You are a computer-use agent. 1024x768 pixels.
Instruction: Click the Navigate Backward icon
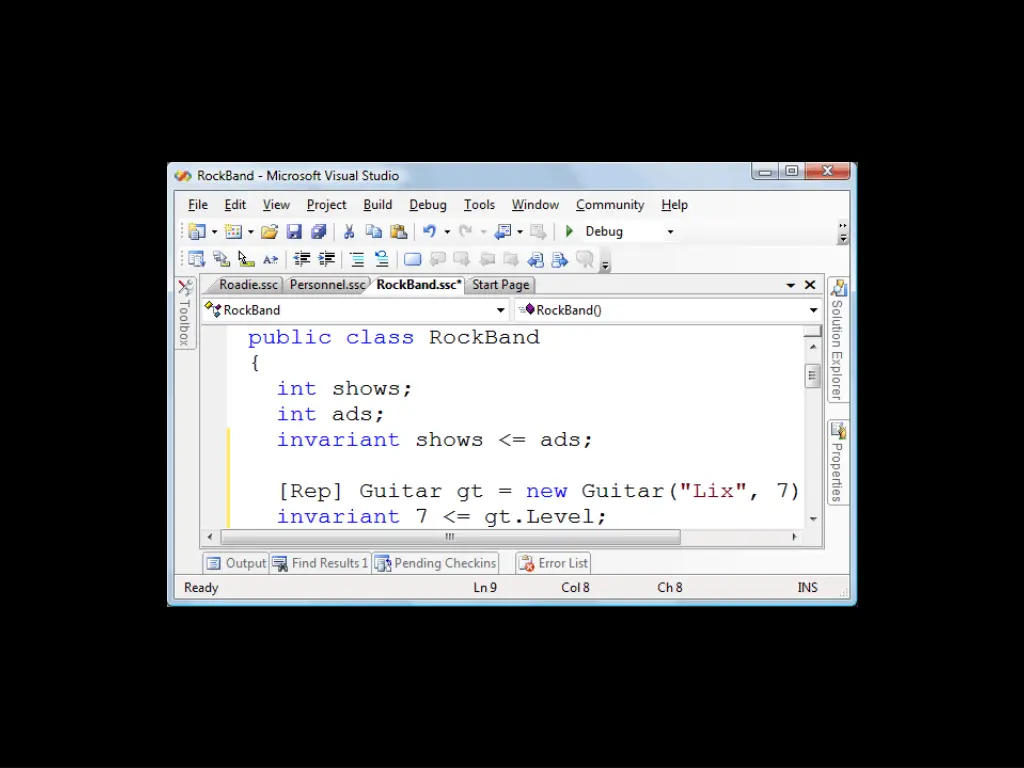tap(502, 231)
